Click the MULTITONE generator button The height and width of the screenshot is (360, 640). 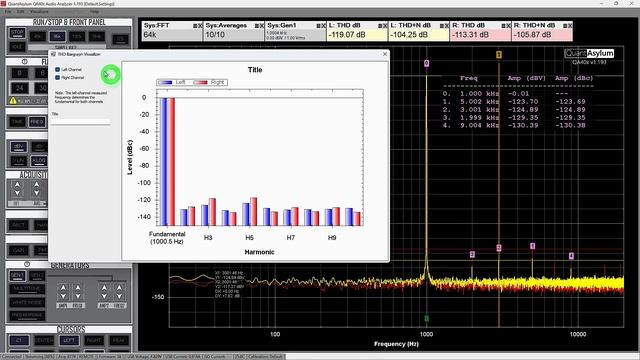pyautogui.click(x=27, y=289)
